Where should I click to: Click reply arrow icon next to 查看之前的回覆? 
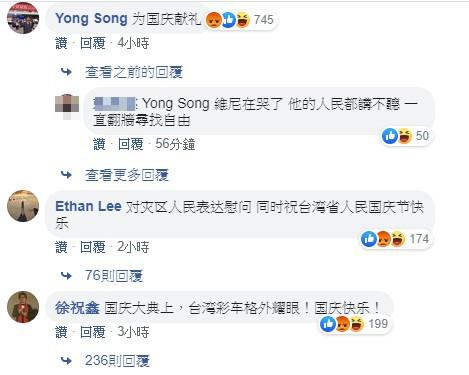66,72
